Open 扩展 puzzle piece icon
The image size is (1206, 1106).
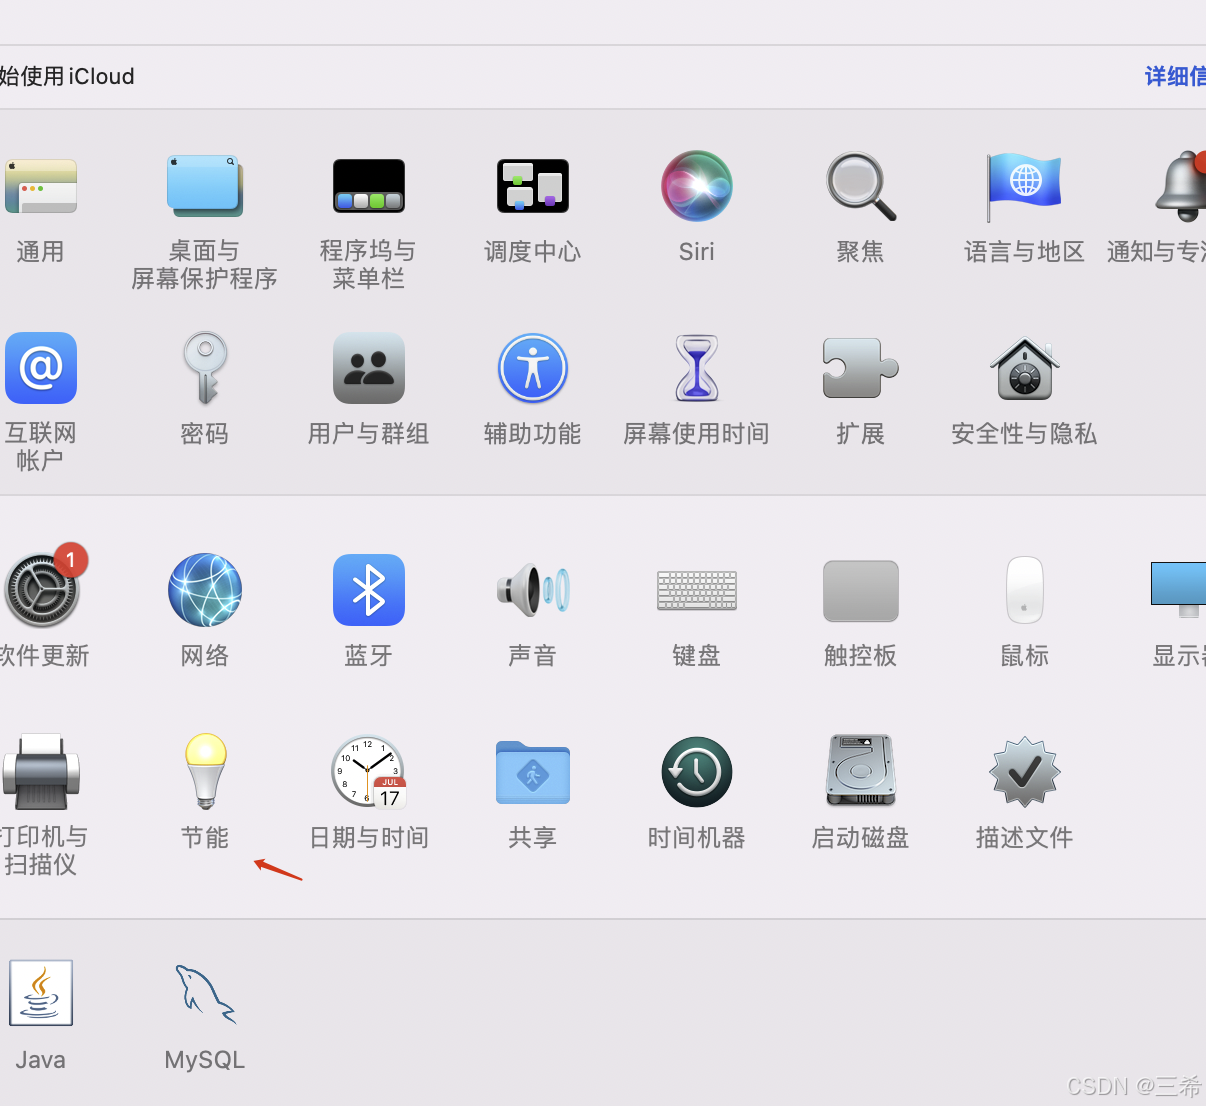coord(861,368)
